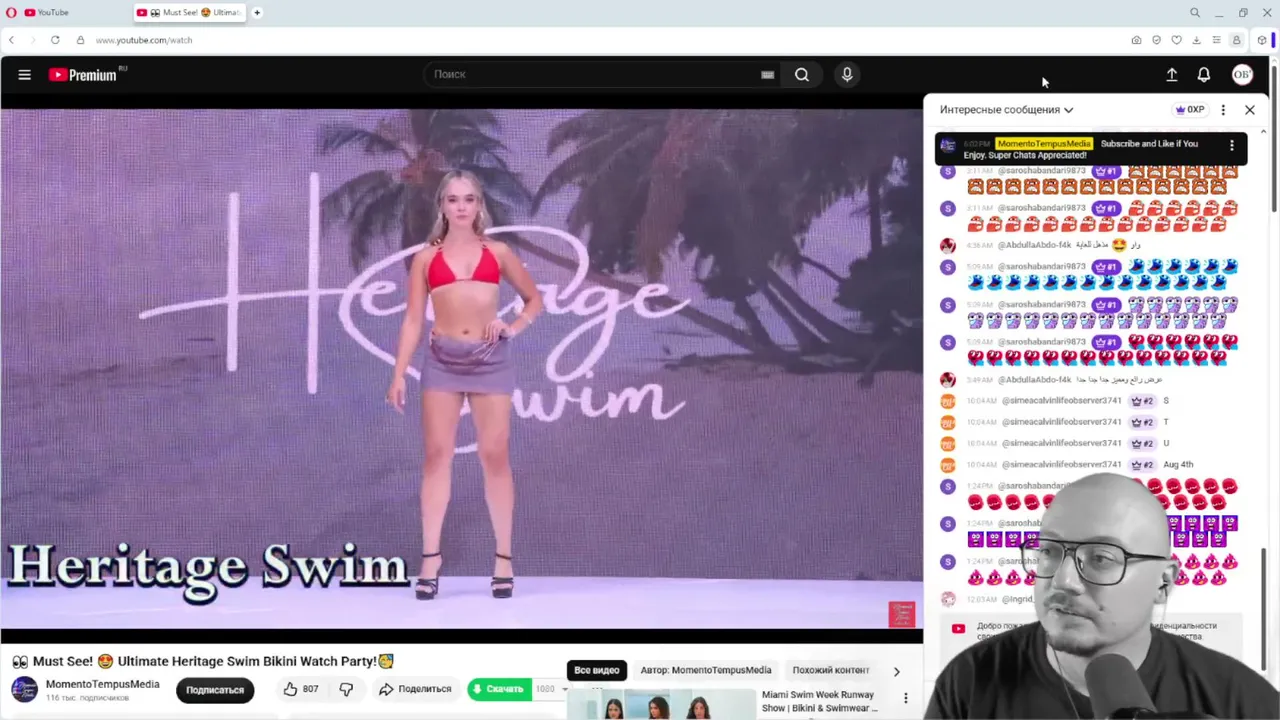Search tabs using the browser magnifier
Screen dimensions: 1280x720
click(1195, 13)
